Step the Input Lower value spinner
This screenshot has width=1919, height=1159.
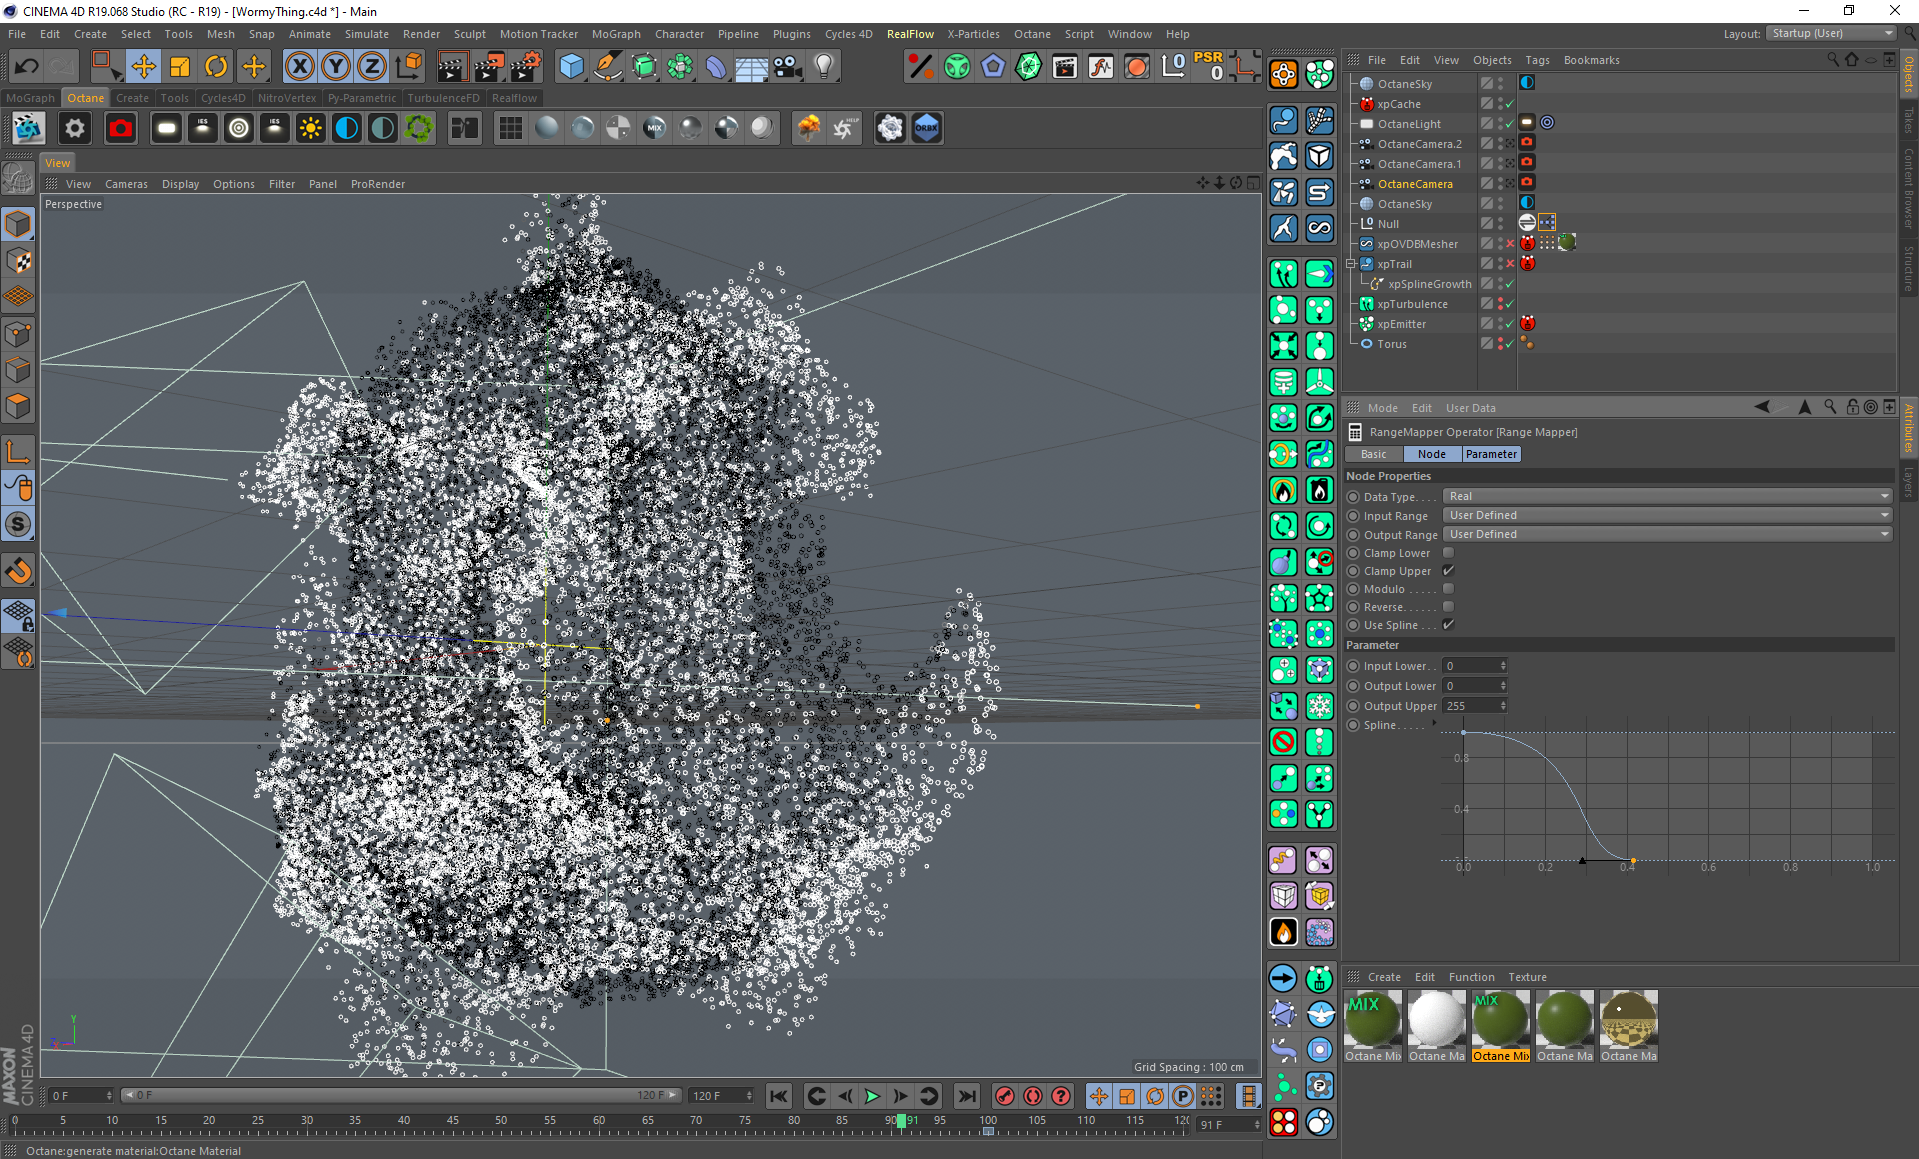(x=1503, y=666)
